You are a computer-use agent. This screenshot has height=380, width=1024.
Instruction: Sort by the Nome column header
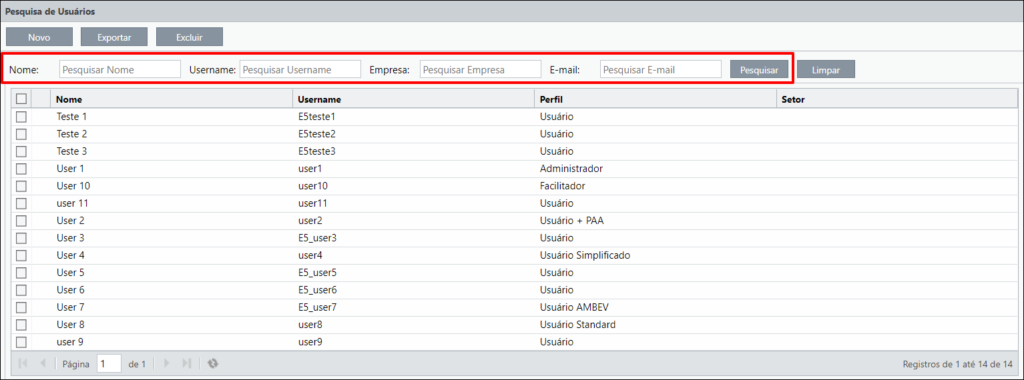171,99
